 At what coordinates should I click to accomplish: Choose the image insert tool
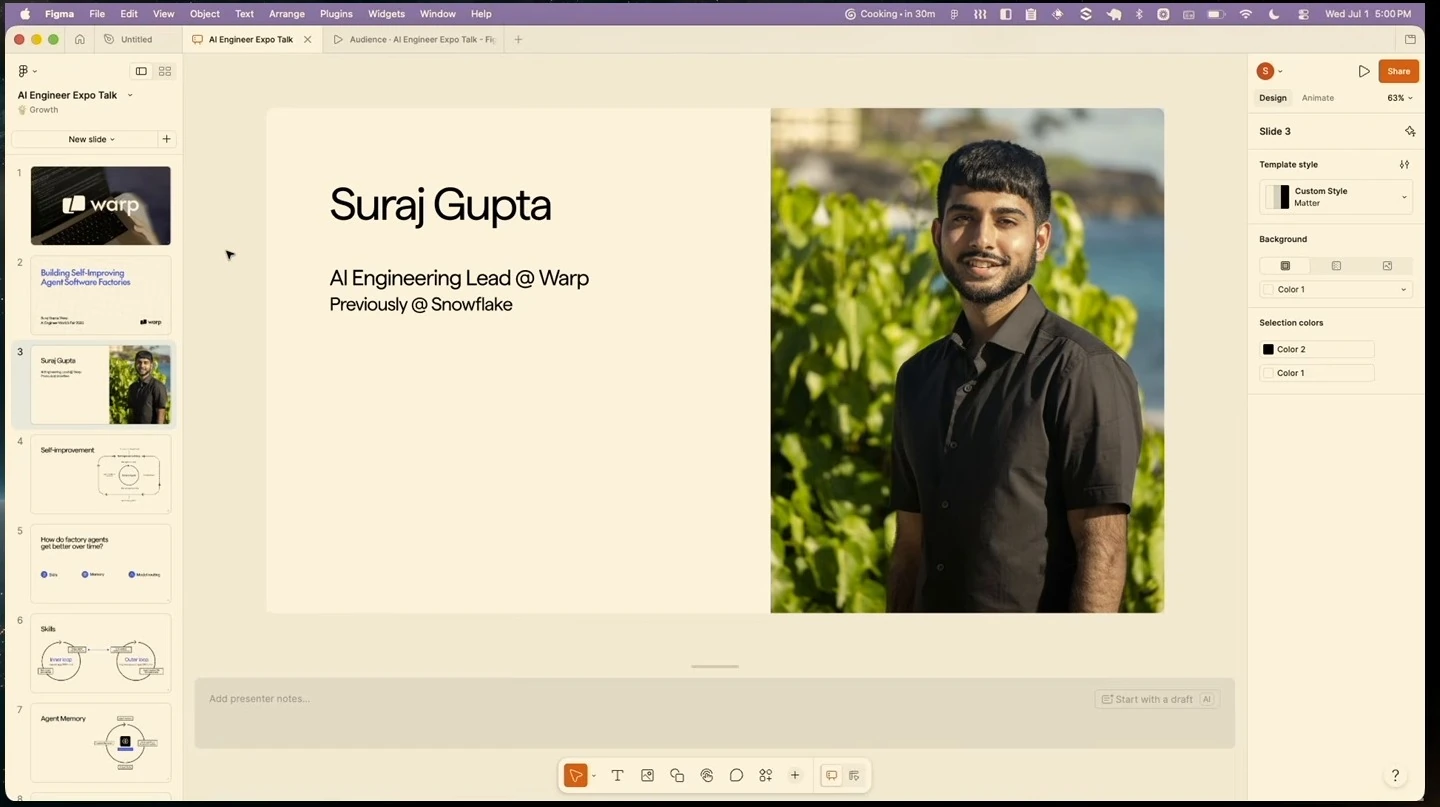pos(647,776)
